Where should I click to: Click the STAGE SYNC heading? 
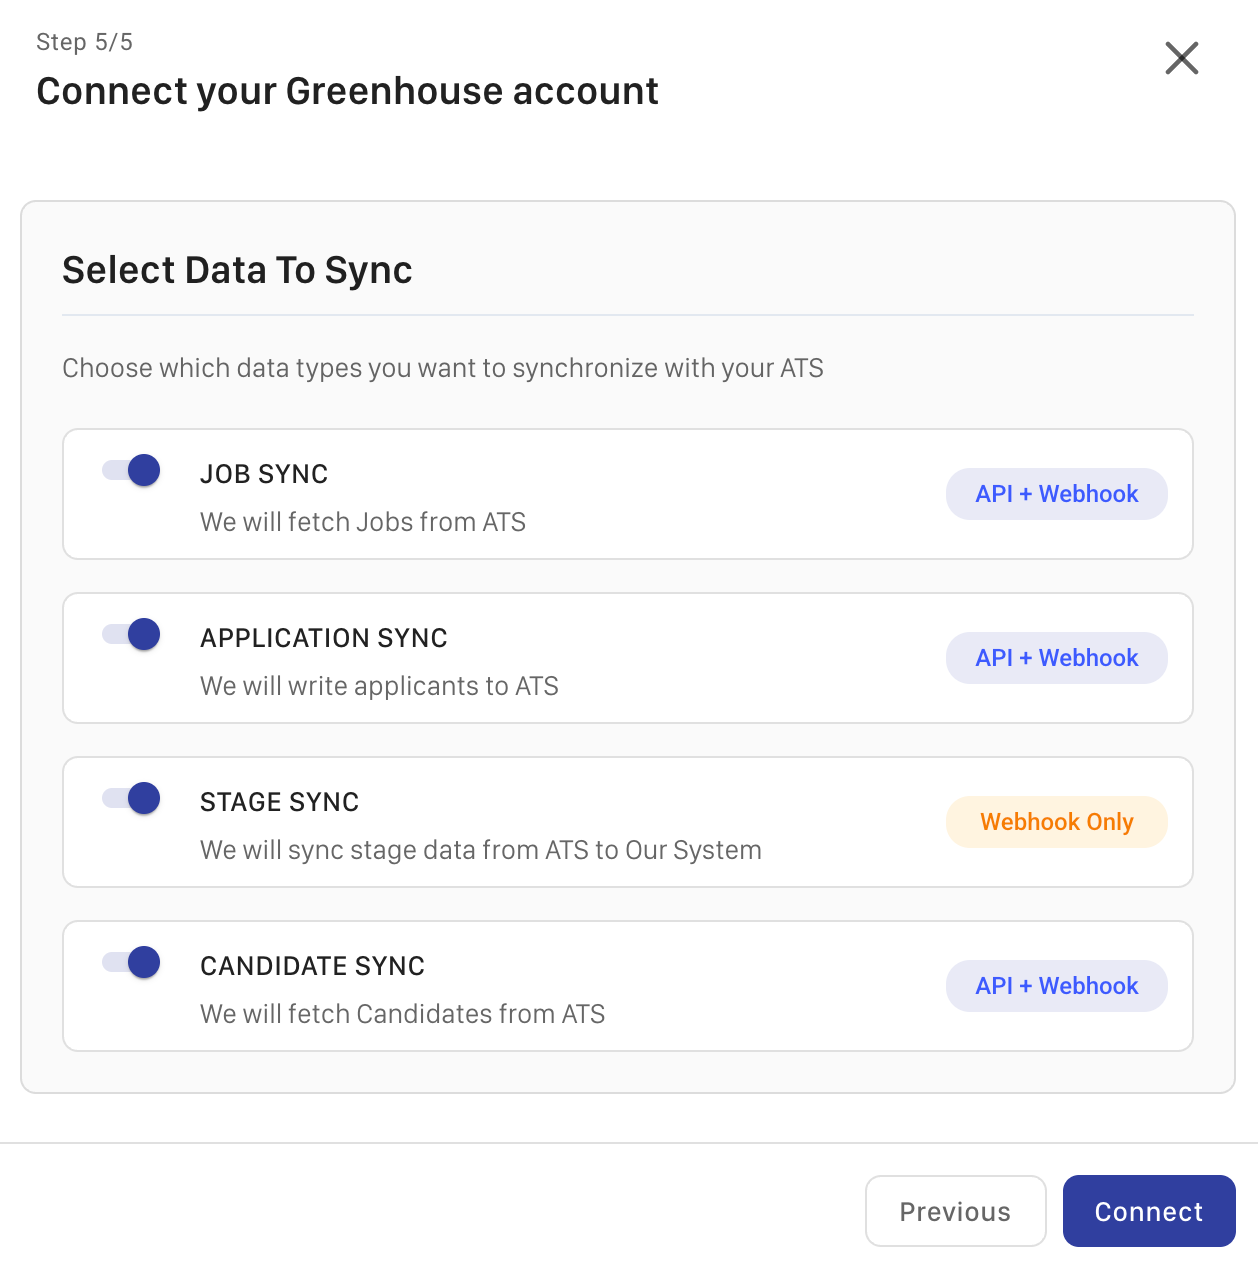click(279, 802)
